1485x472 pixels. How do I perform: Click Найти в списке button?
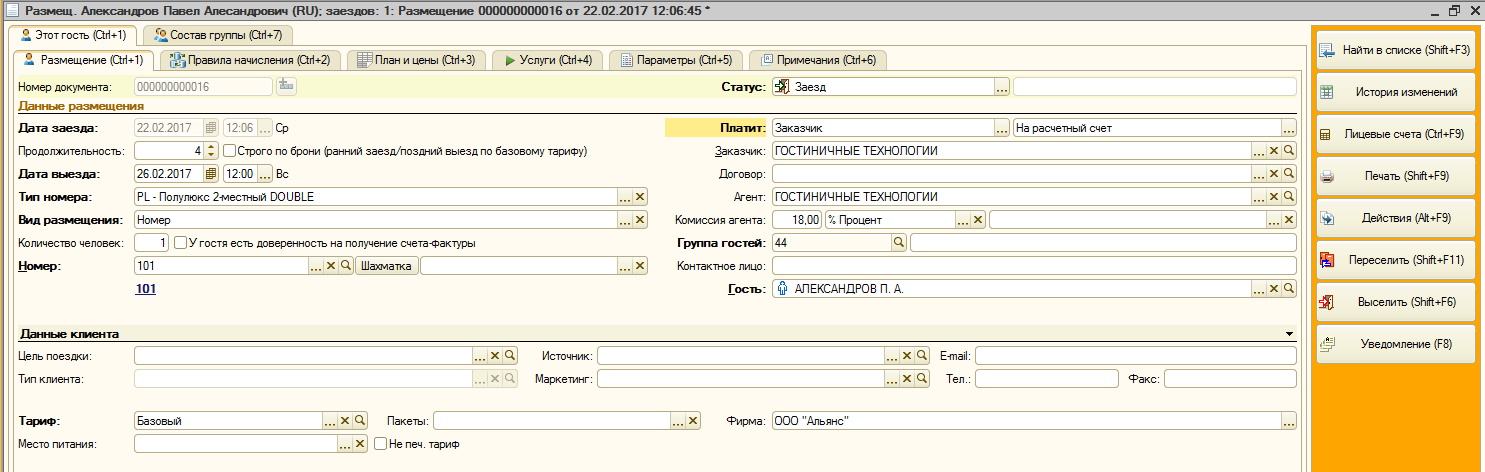pos(1396,50)
